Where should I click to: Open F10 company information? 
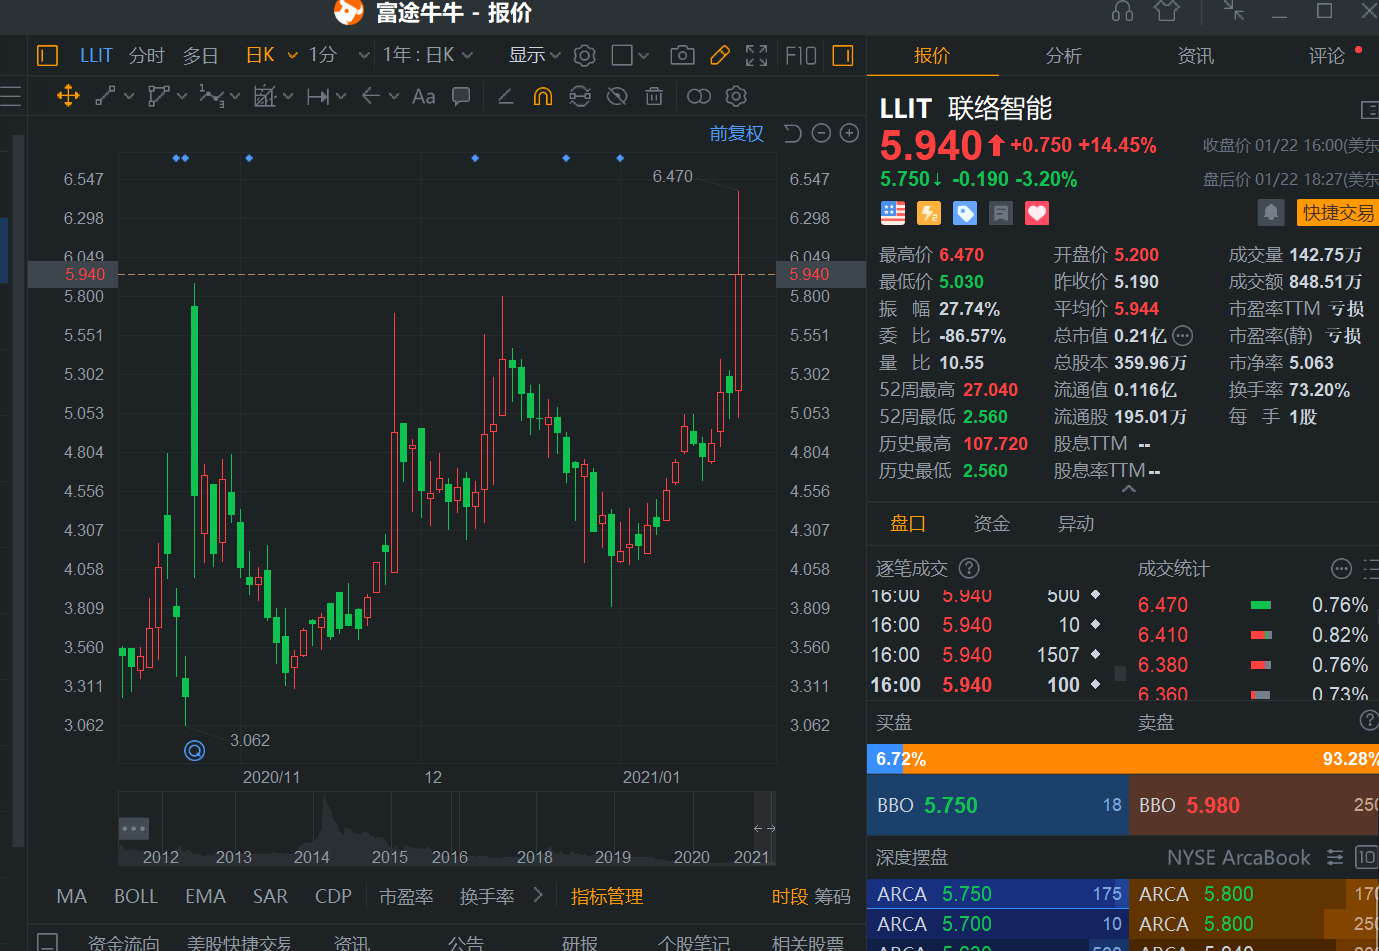[x=801, y=55]
